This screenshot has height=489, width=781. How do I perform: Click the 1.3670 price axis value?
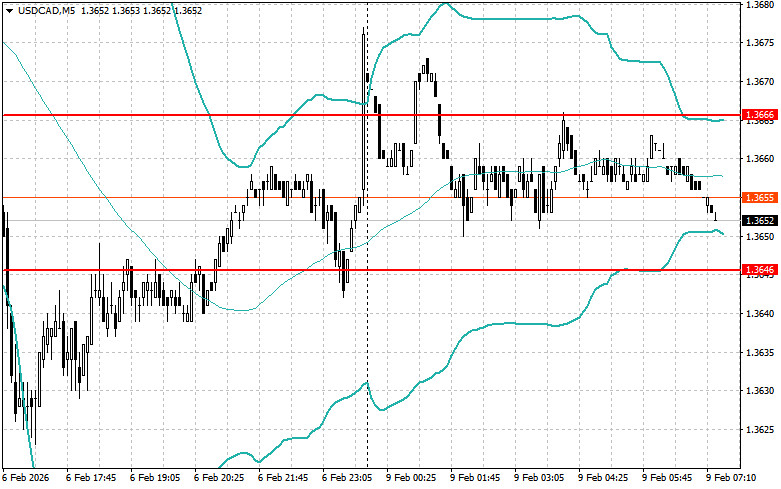click(x=760, y=82)
